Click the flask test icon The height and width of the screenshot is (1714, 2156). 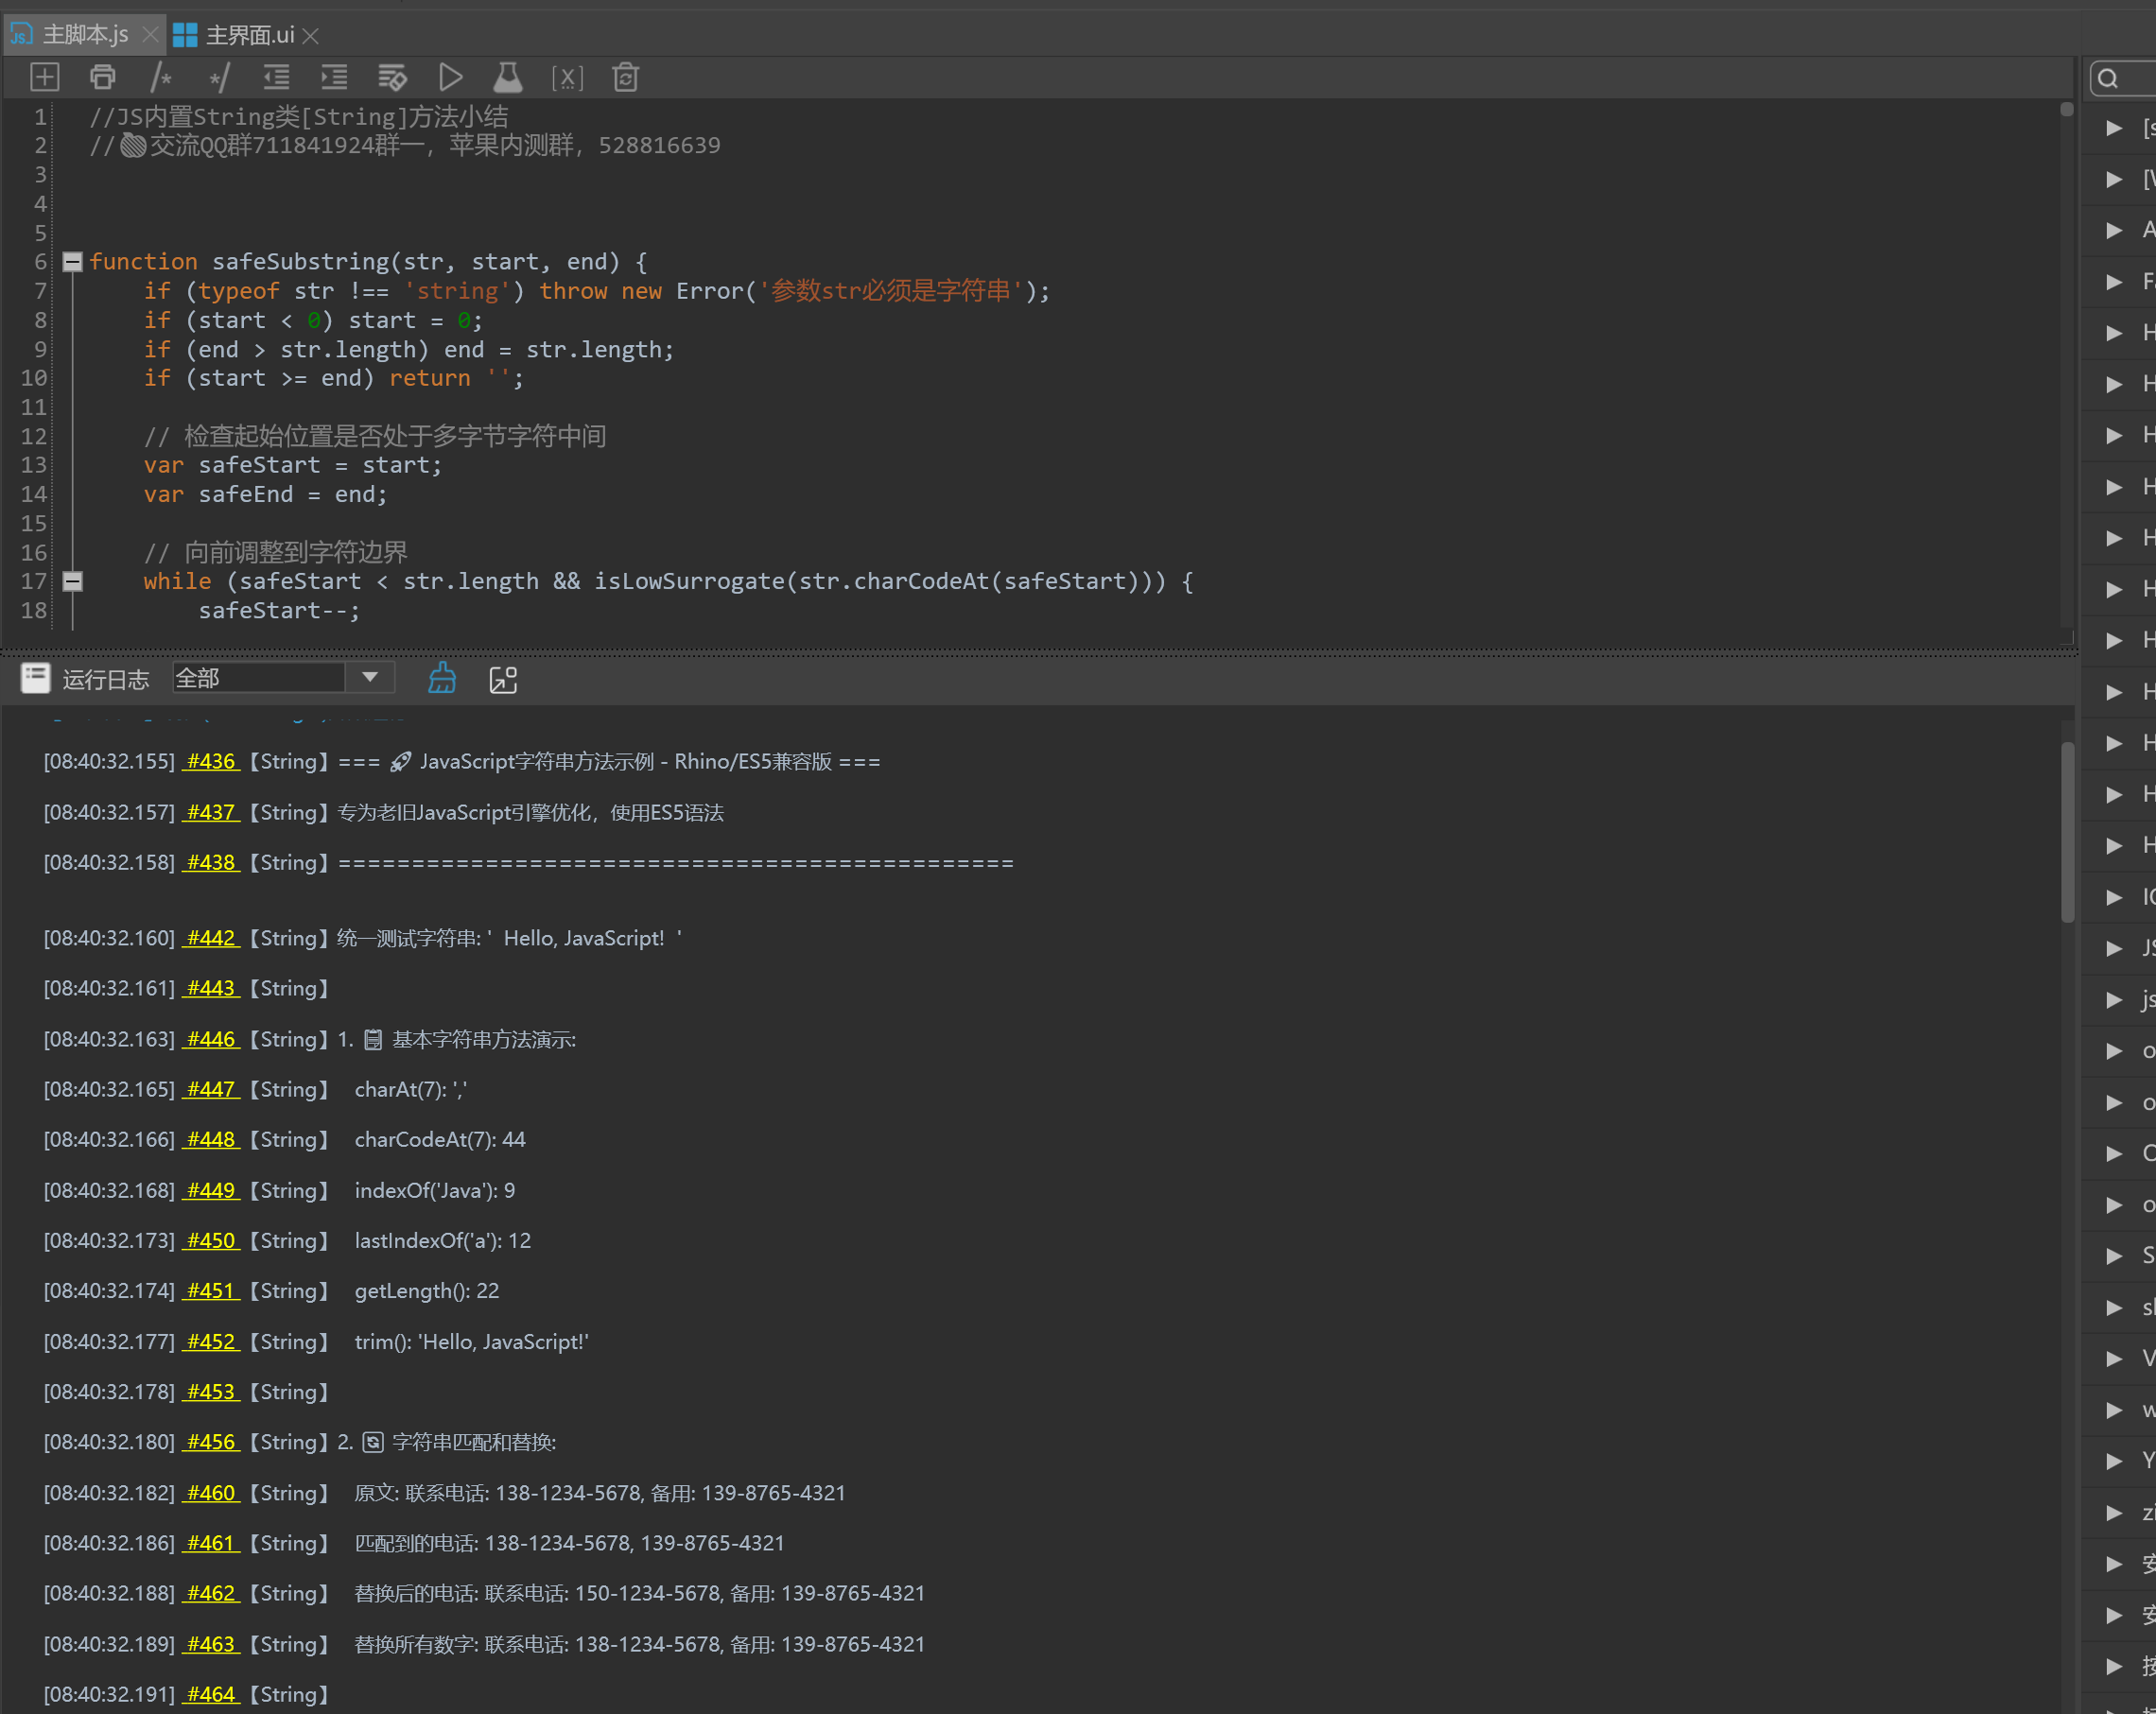(508, 77)
